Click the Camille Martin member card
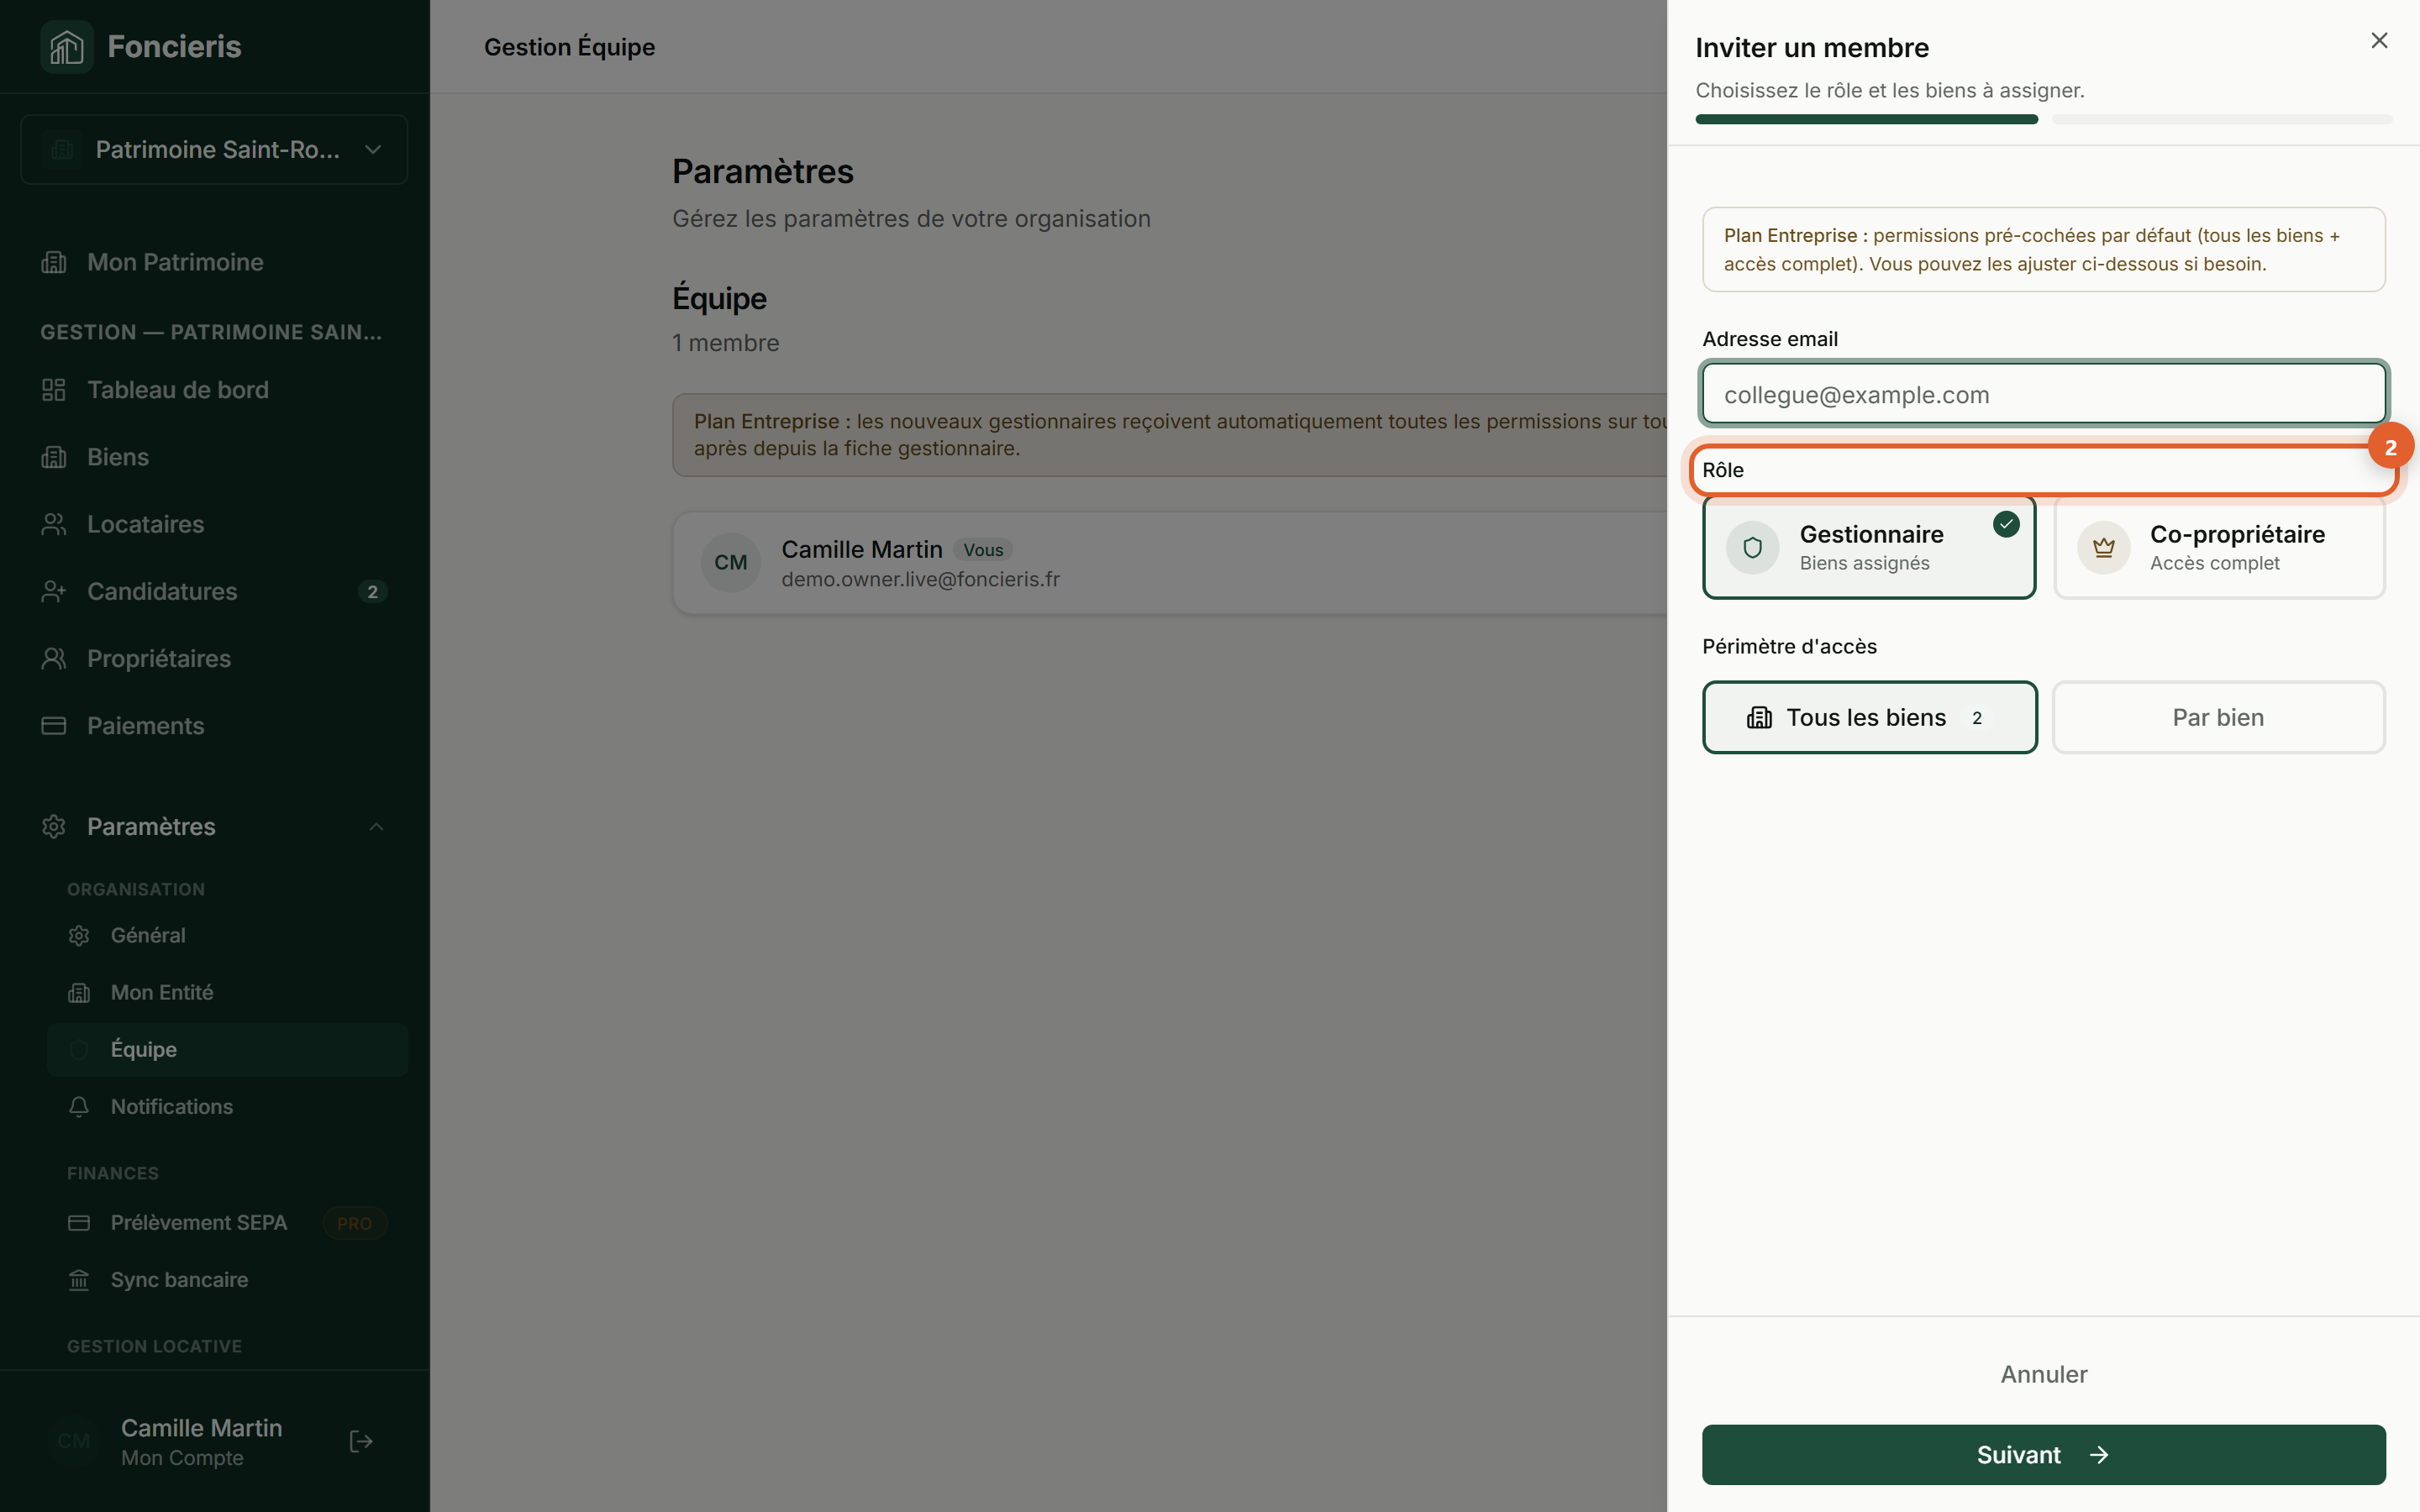 pos(1170,562)
